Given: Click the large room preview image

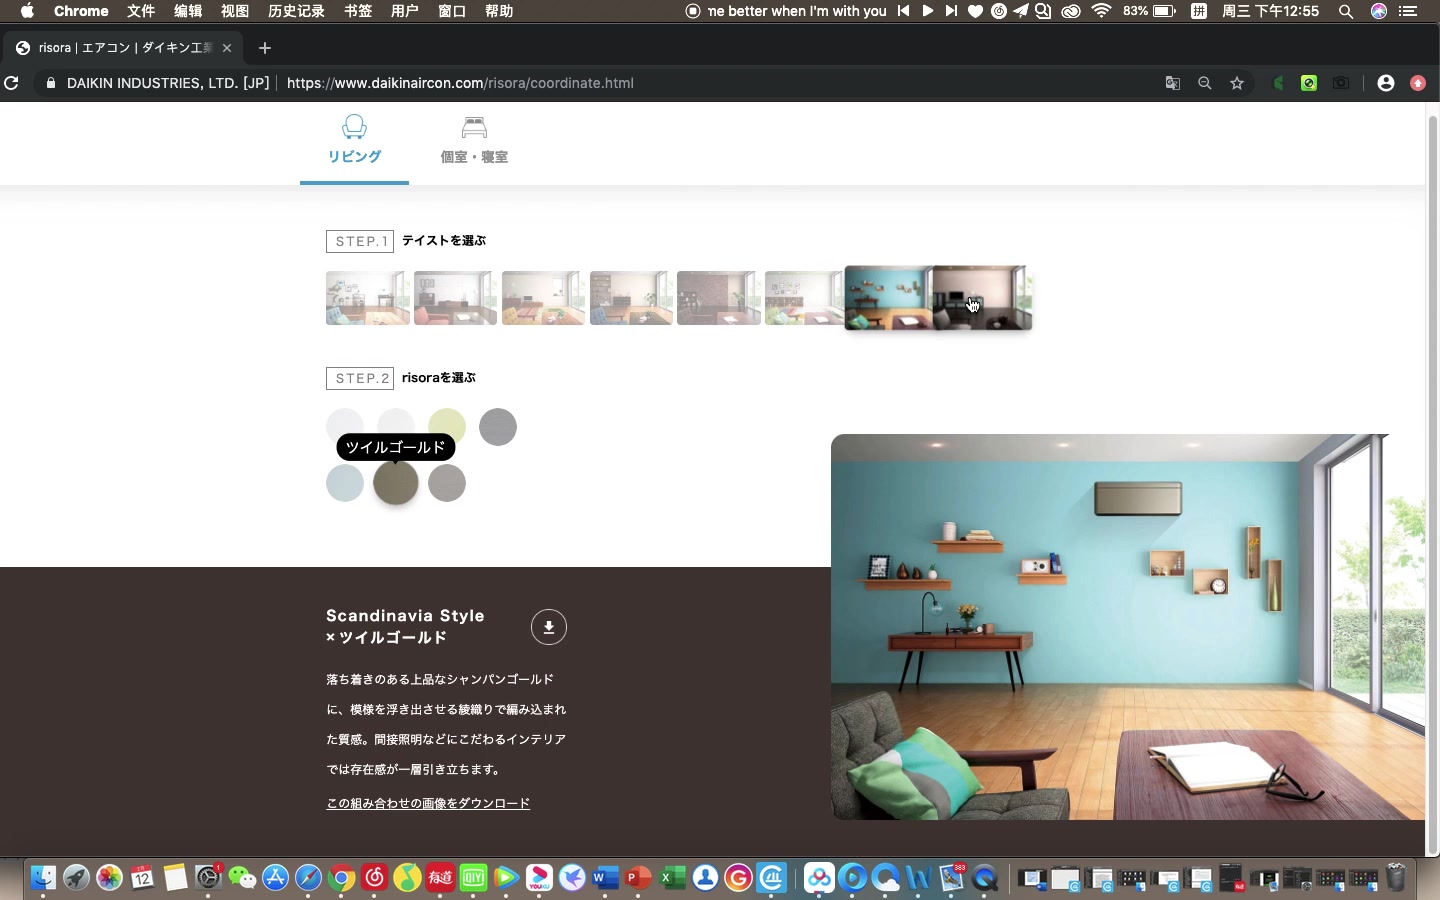Looking at the screenshot, I should (x=1128, y=627).
